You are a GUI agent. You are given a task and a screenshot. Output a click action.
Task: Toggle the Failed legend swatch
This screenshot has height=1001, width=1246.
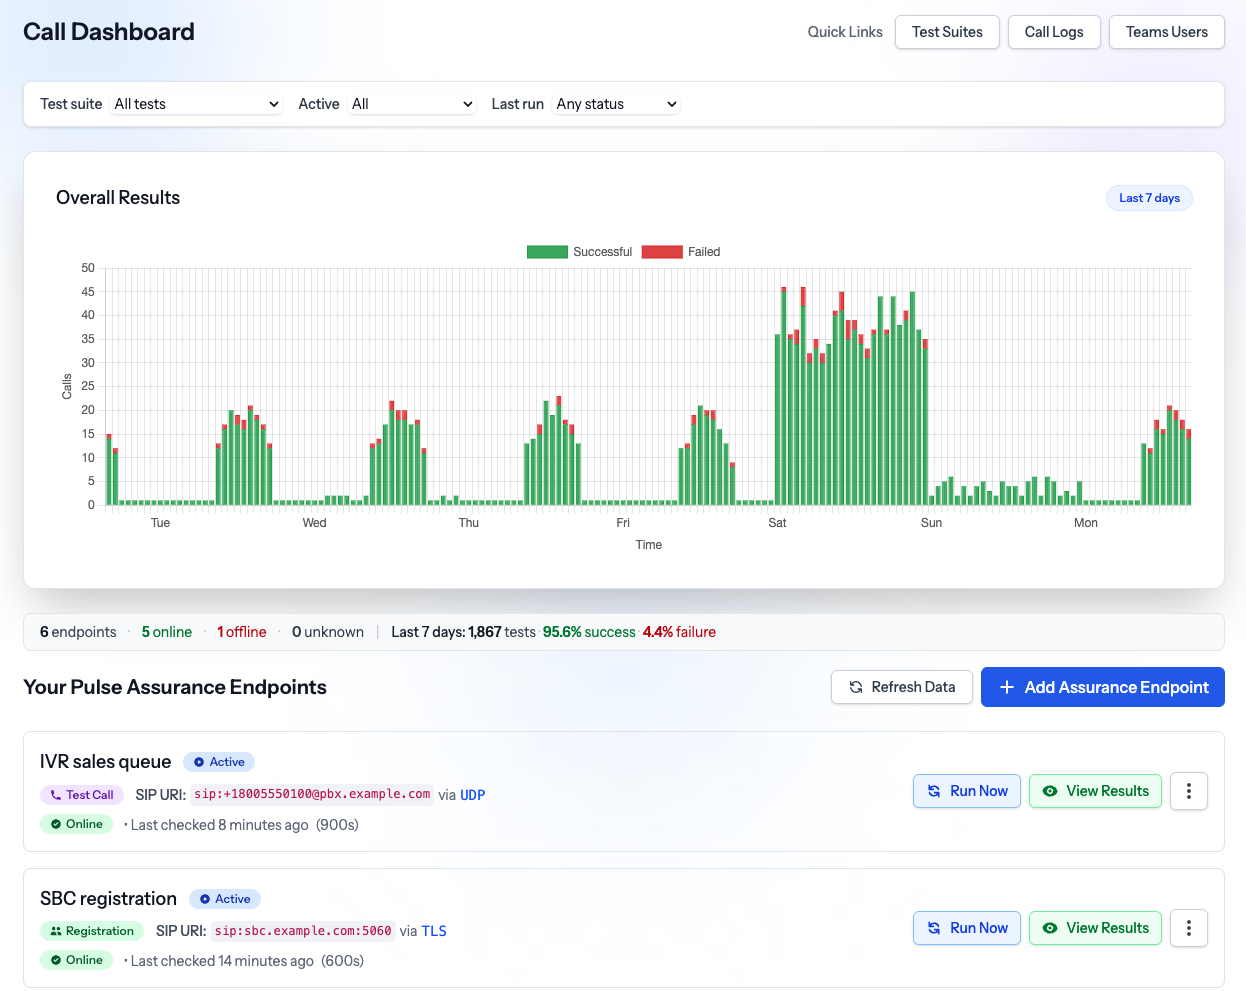tap(662, 252)
